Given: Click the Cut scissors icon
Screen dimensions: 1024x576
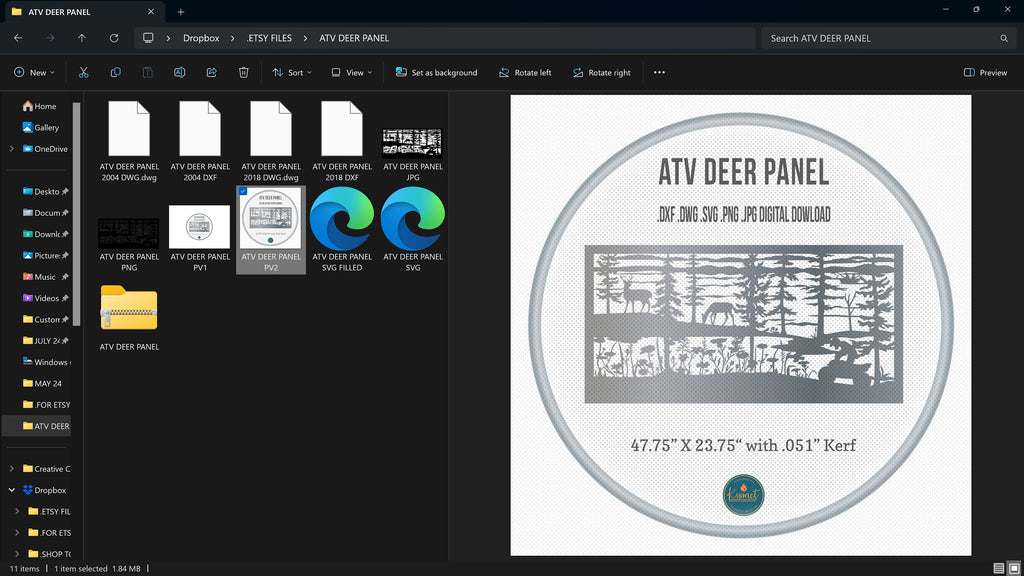Looking at the screenshot, I should [x=84, y=72].
